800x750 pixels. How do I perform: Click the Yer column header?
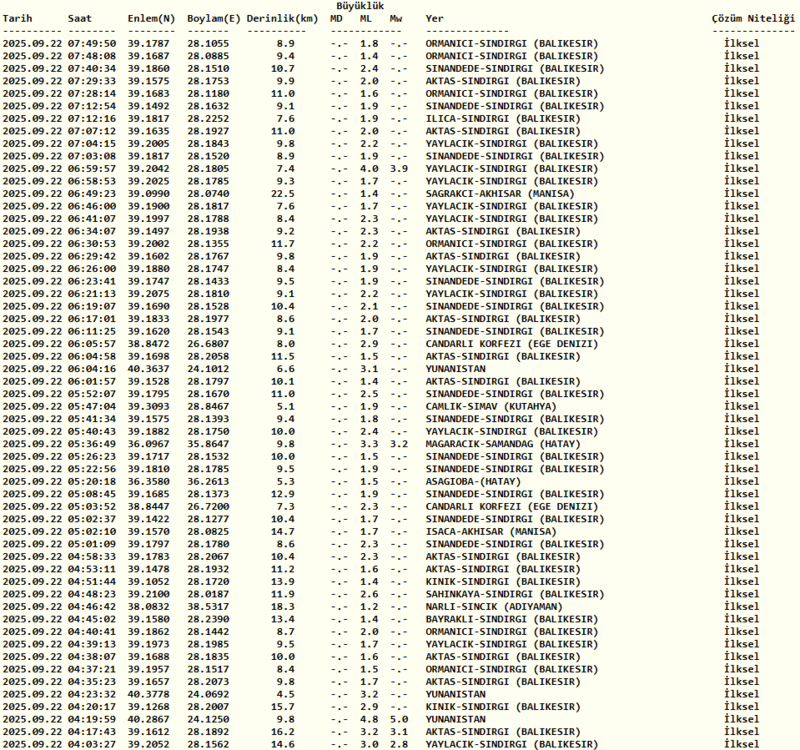[x=435, y=19]
